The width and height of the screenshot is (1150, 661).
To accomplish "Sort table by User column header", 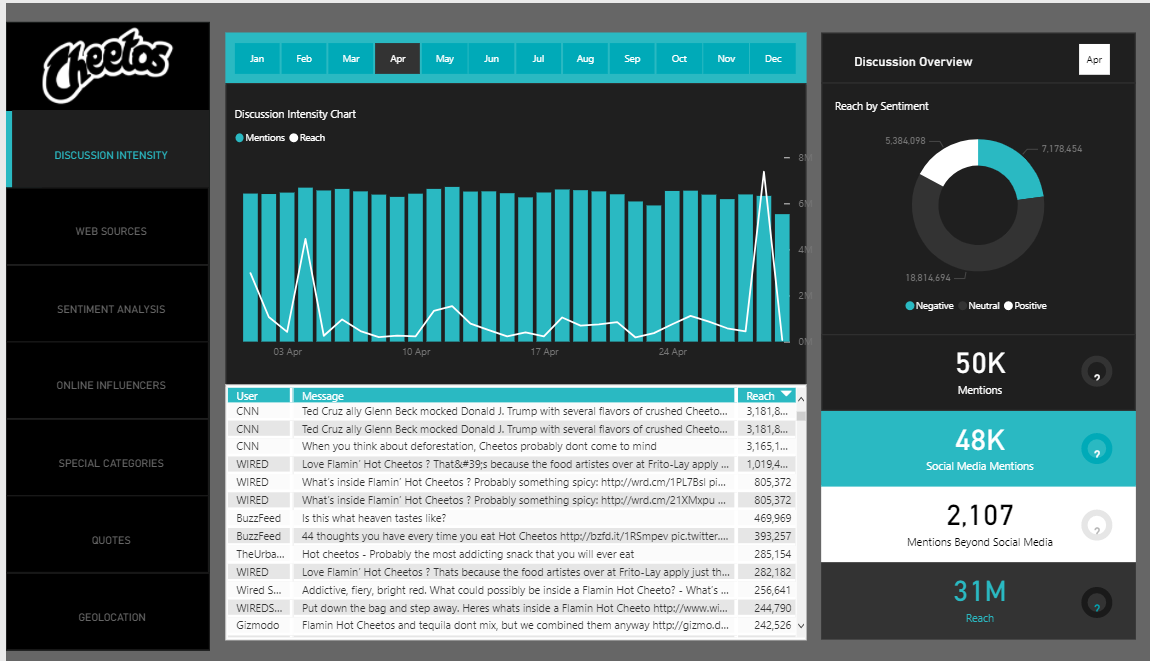I will tap(258, 395).
